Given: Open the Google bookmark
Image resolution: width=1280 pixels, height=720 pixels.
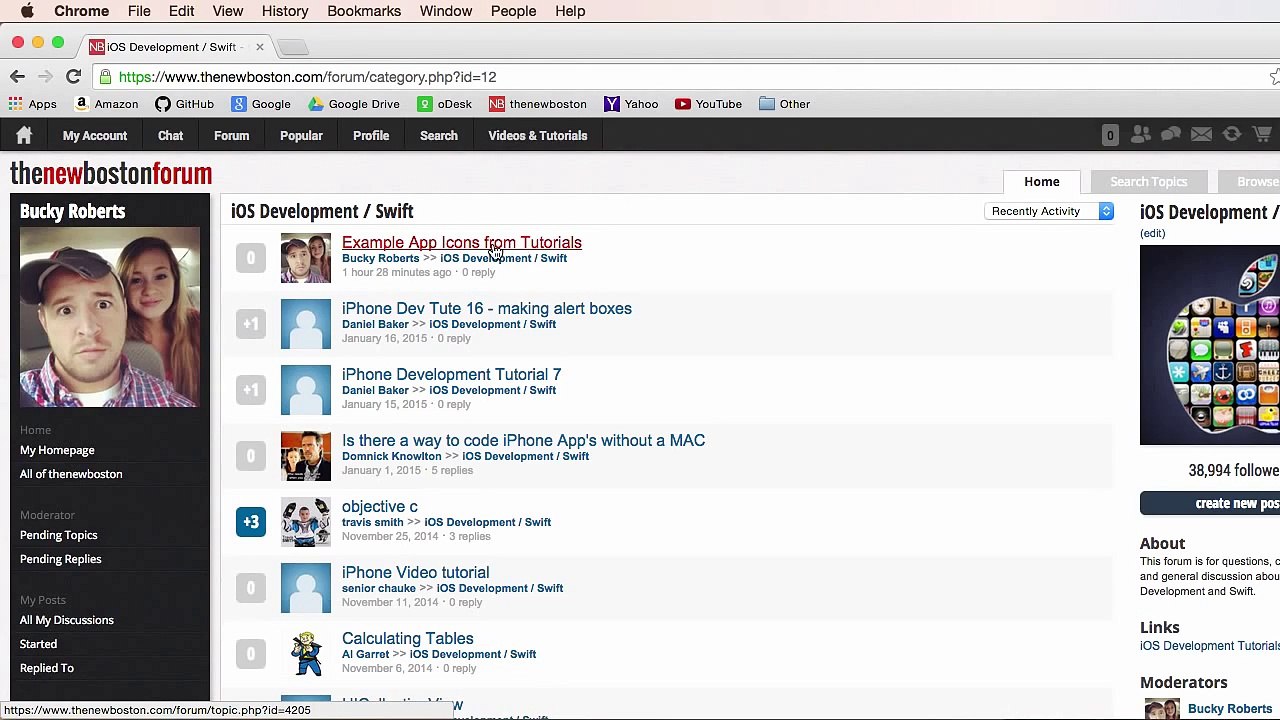Looking at the screenshot, I should click(x=261, y=104).
